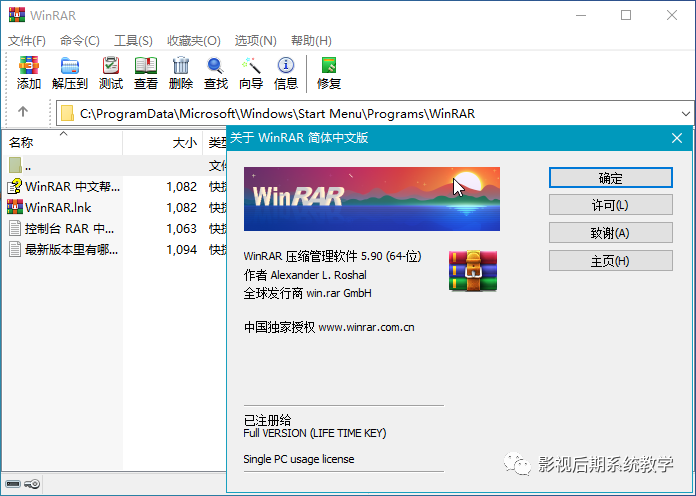Click the 'Single PC usage license' text
696x496 pixels.
click(x=299, y=459)
